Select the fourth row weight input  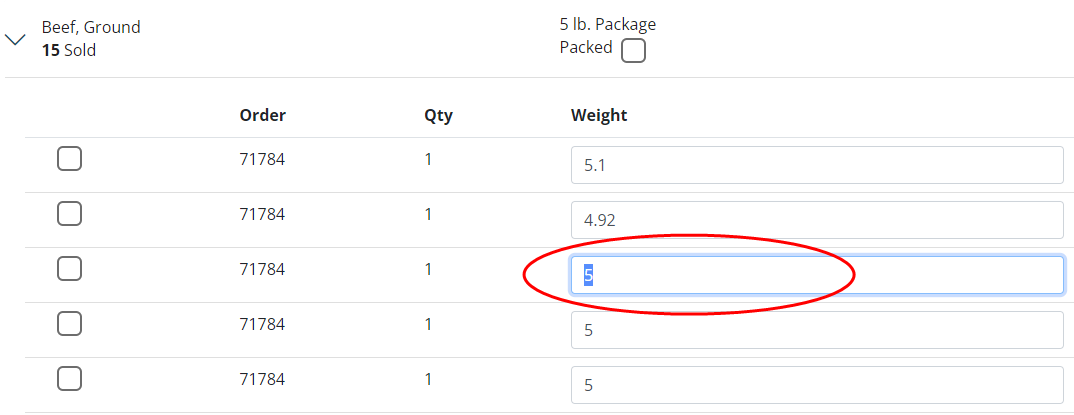click(x=816, y=330)
